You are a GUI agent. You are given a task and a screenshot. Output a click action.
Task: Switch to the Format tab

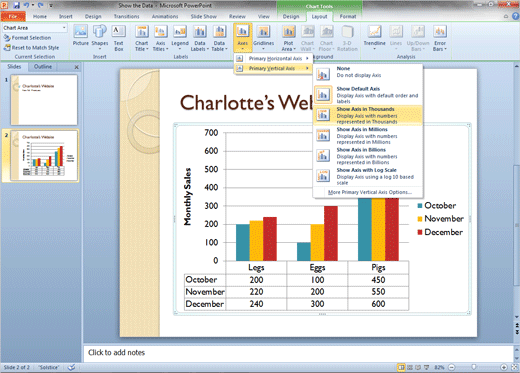[348, 16]
